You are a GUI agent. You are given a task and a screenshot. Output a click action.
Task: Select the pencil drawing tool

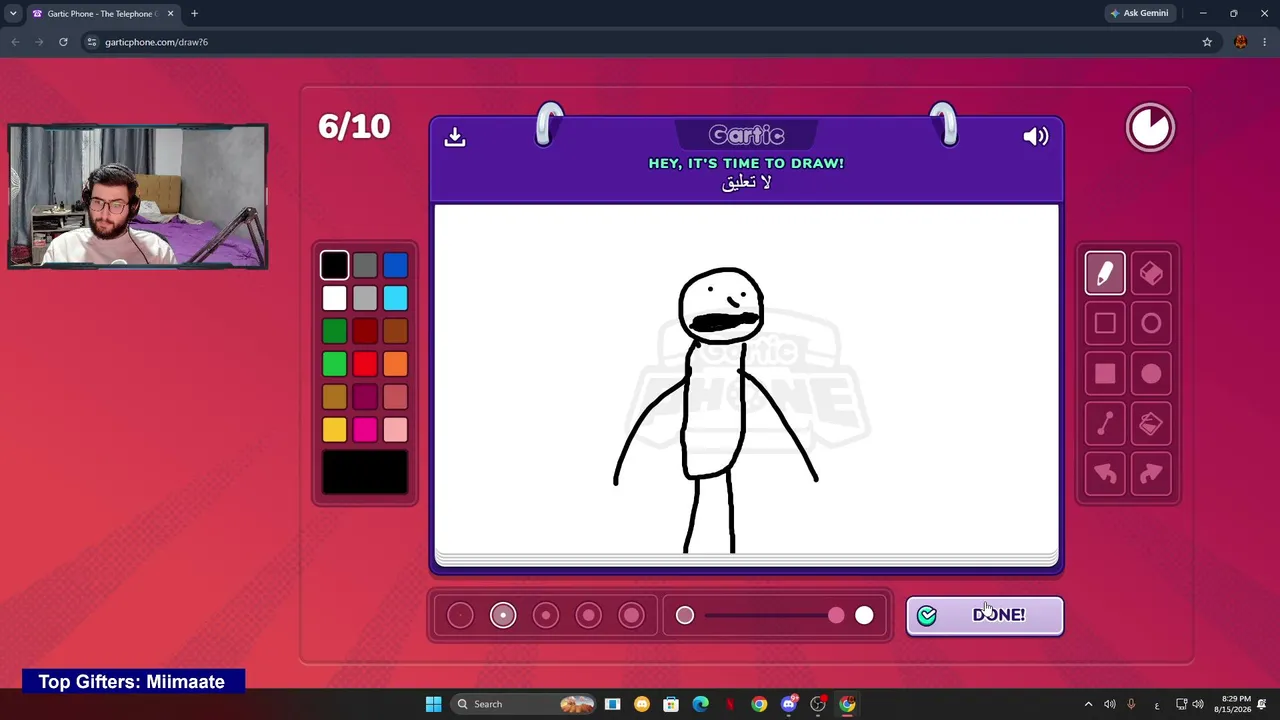[1105, 273]
